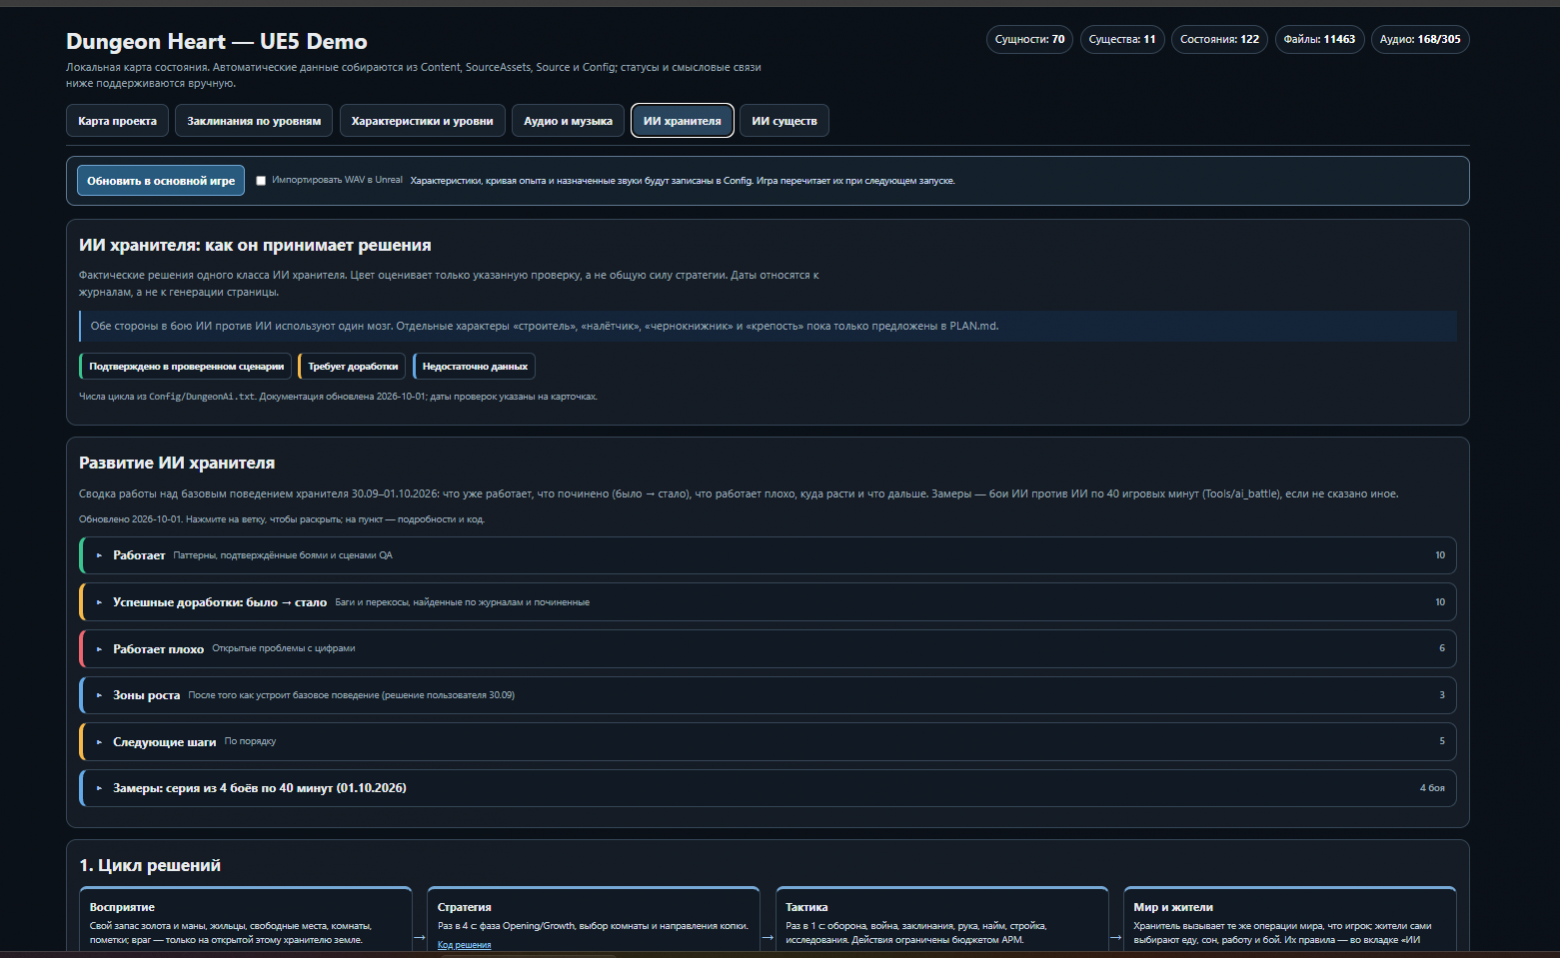Click the Восприятие card heading
The image size is (1560, 958).
(122, 907)
